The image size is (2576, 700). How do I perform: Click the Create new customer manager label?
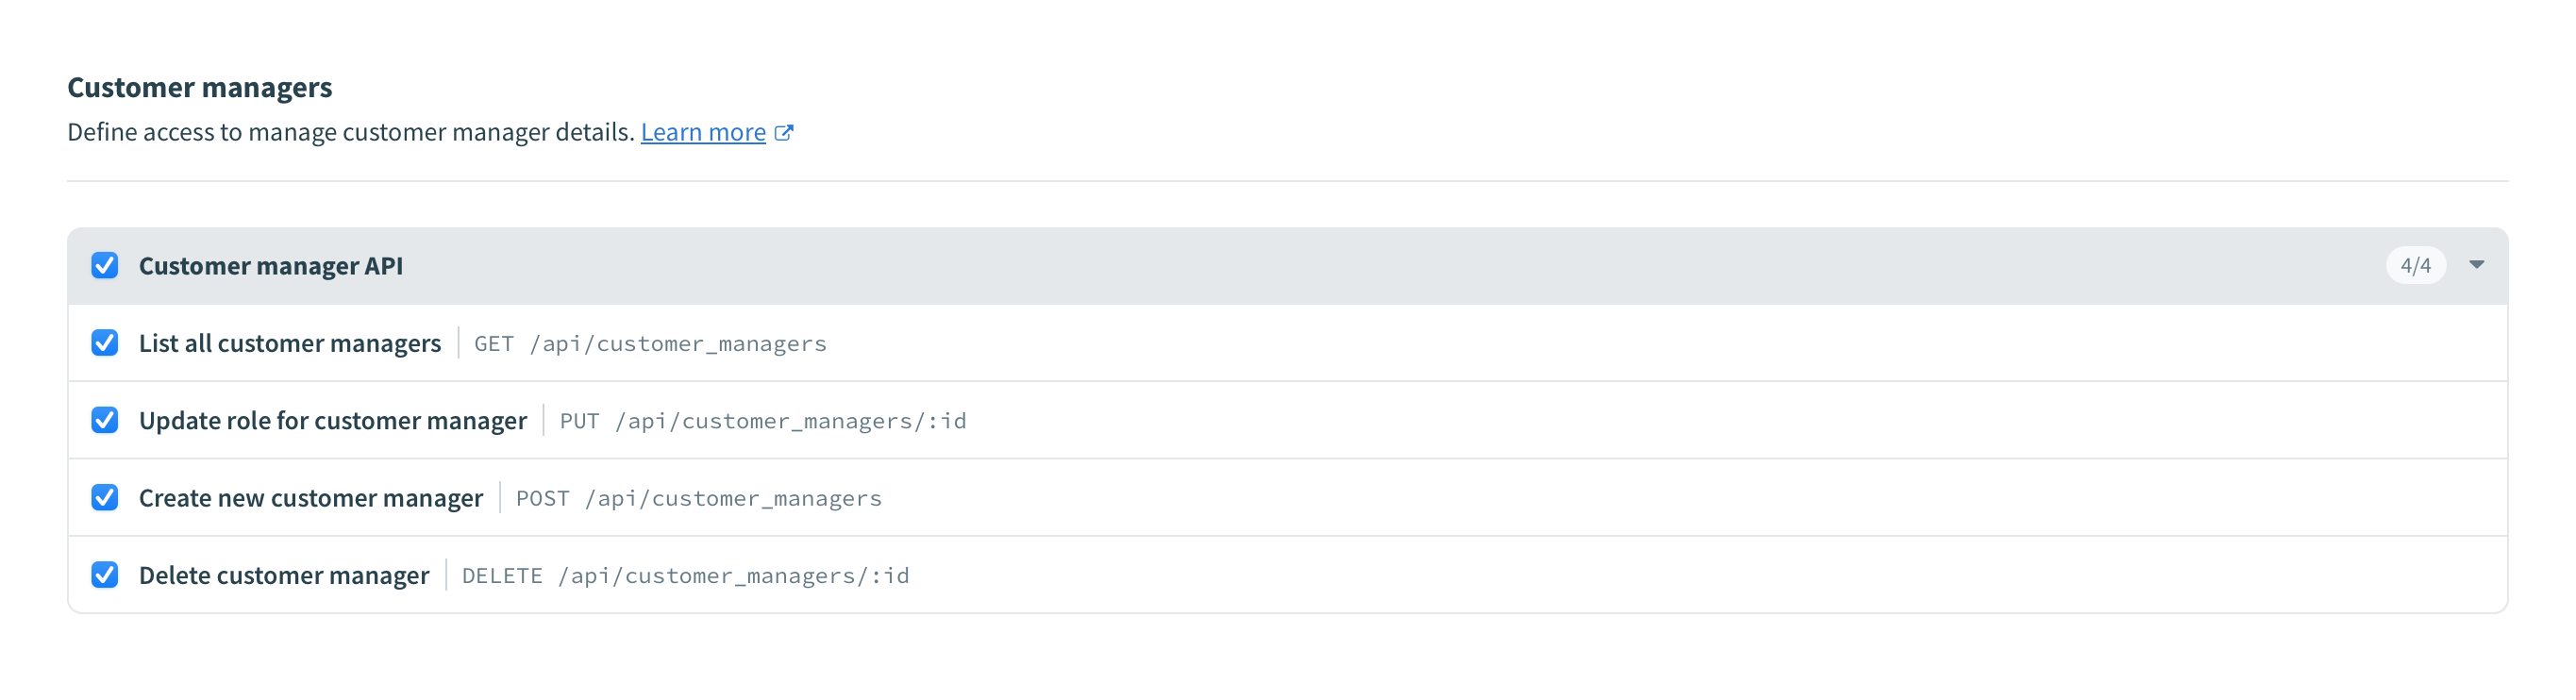tap(310, 498)
